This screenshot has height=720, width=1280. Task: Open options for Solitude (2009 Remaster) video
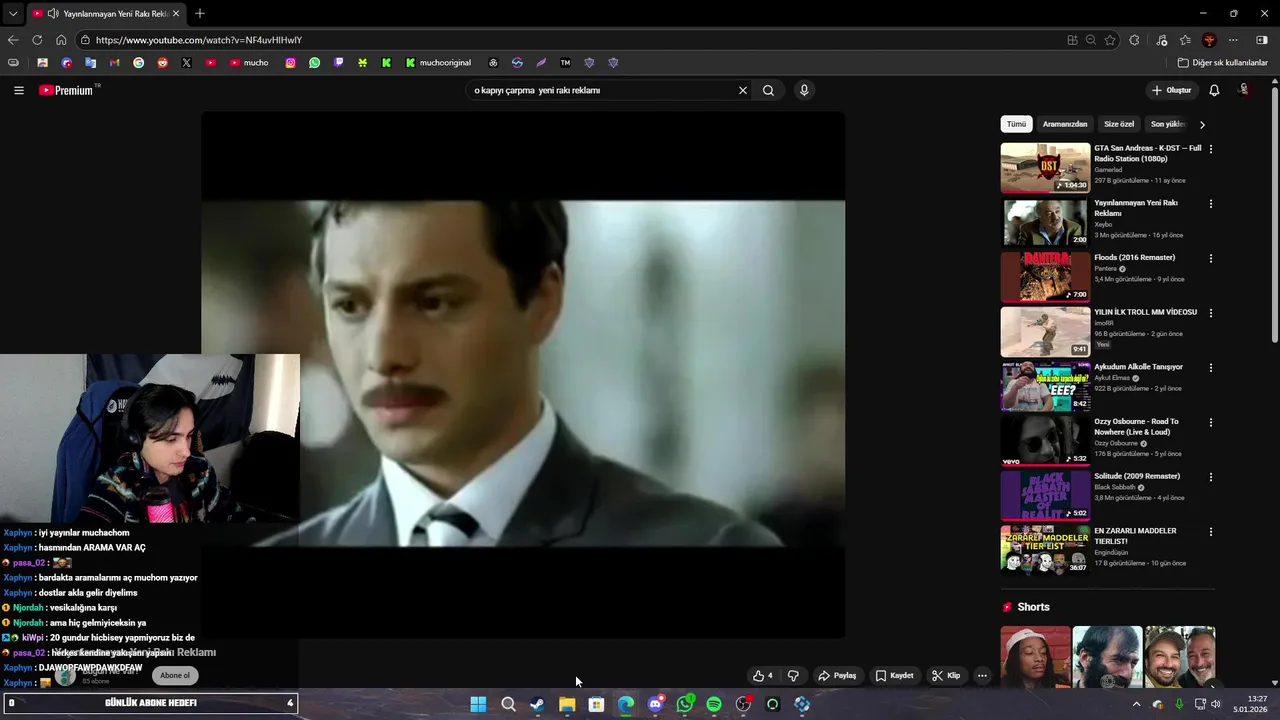click(x=1211, y=477)
